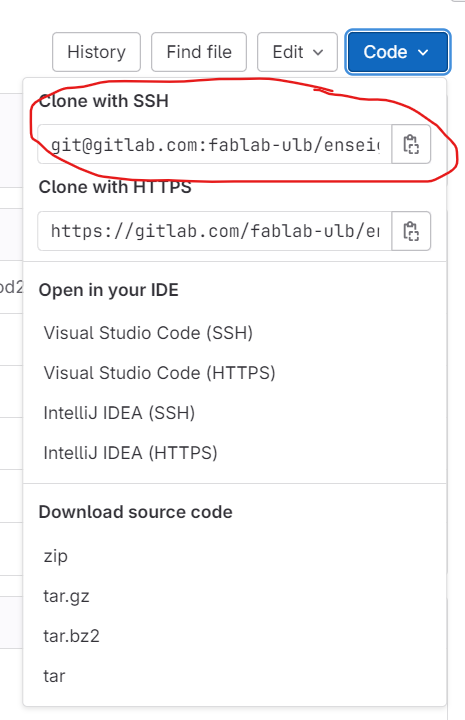Image resolution: width=465 pixels, height=720 pixels.
Task: Click the Open in your IDE heading
Action: (x=108, y=290)
